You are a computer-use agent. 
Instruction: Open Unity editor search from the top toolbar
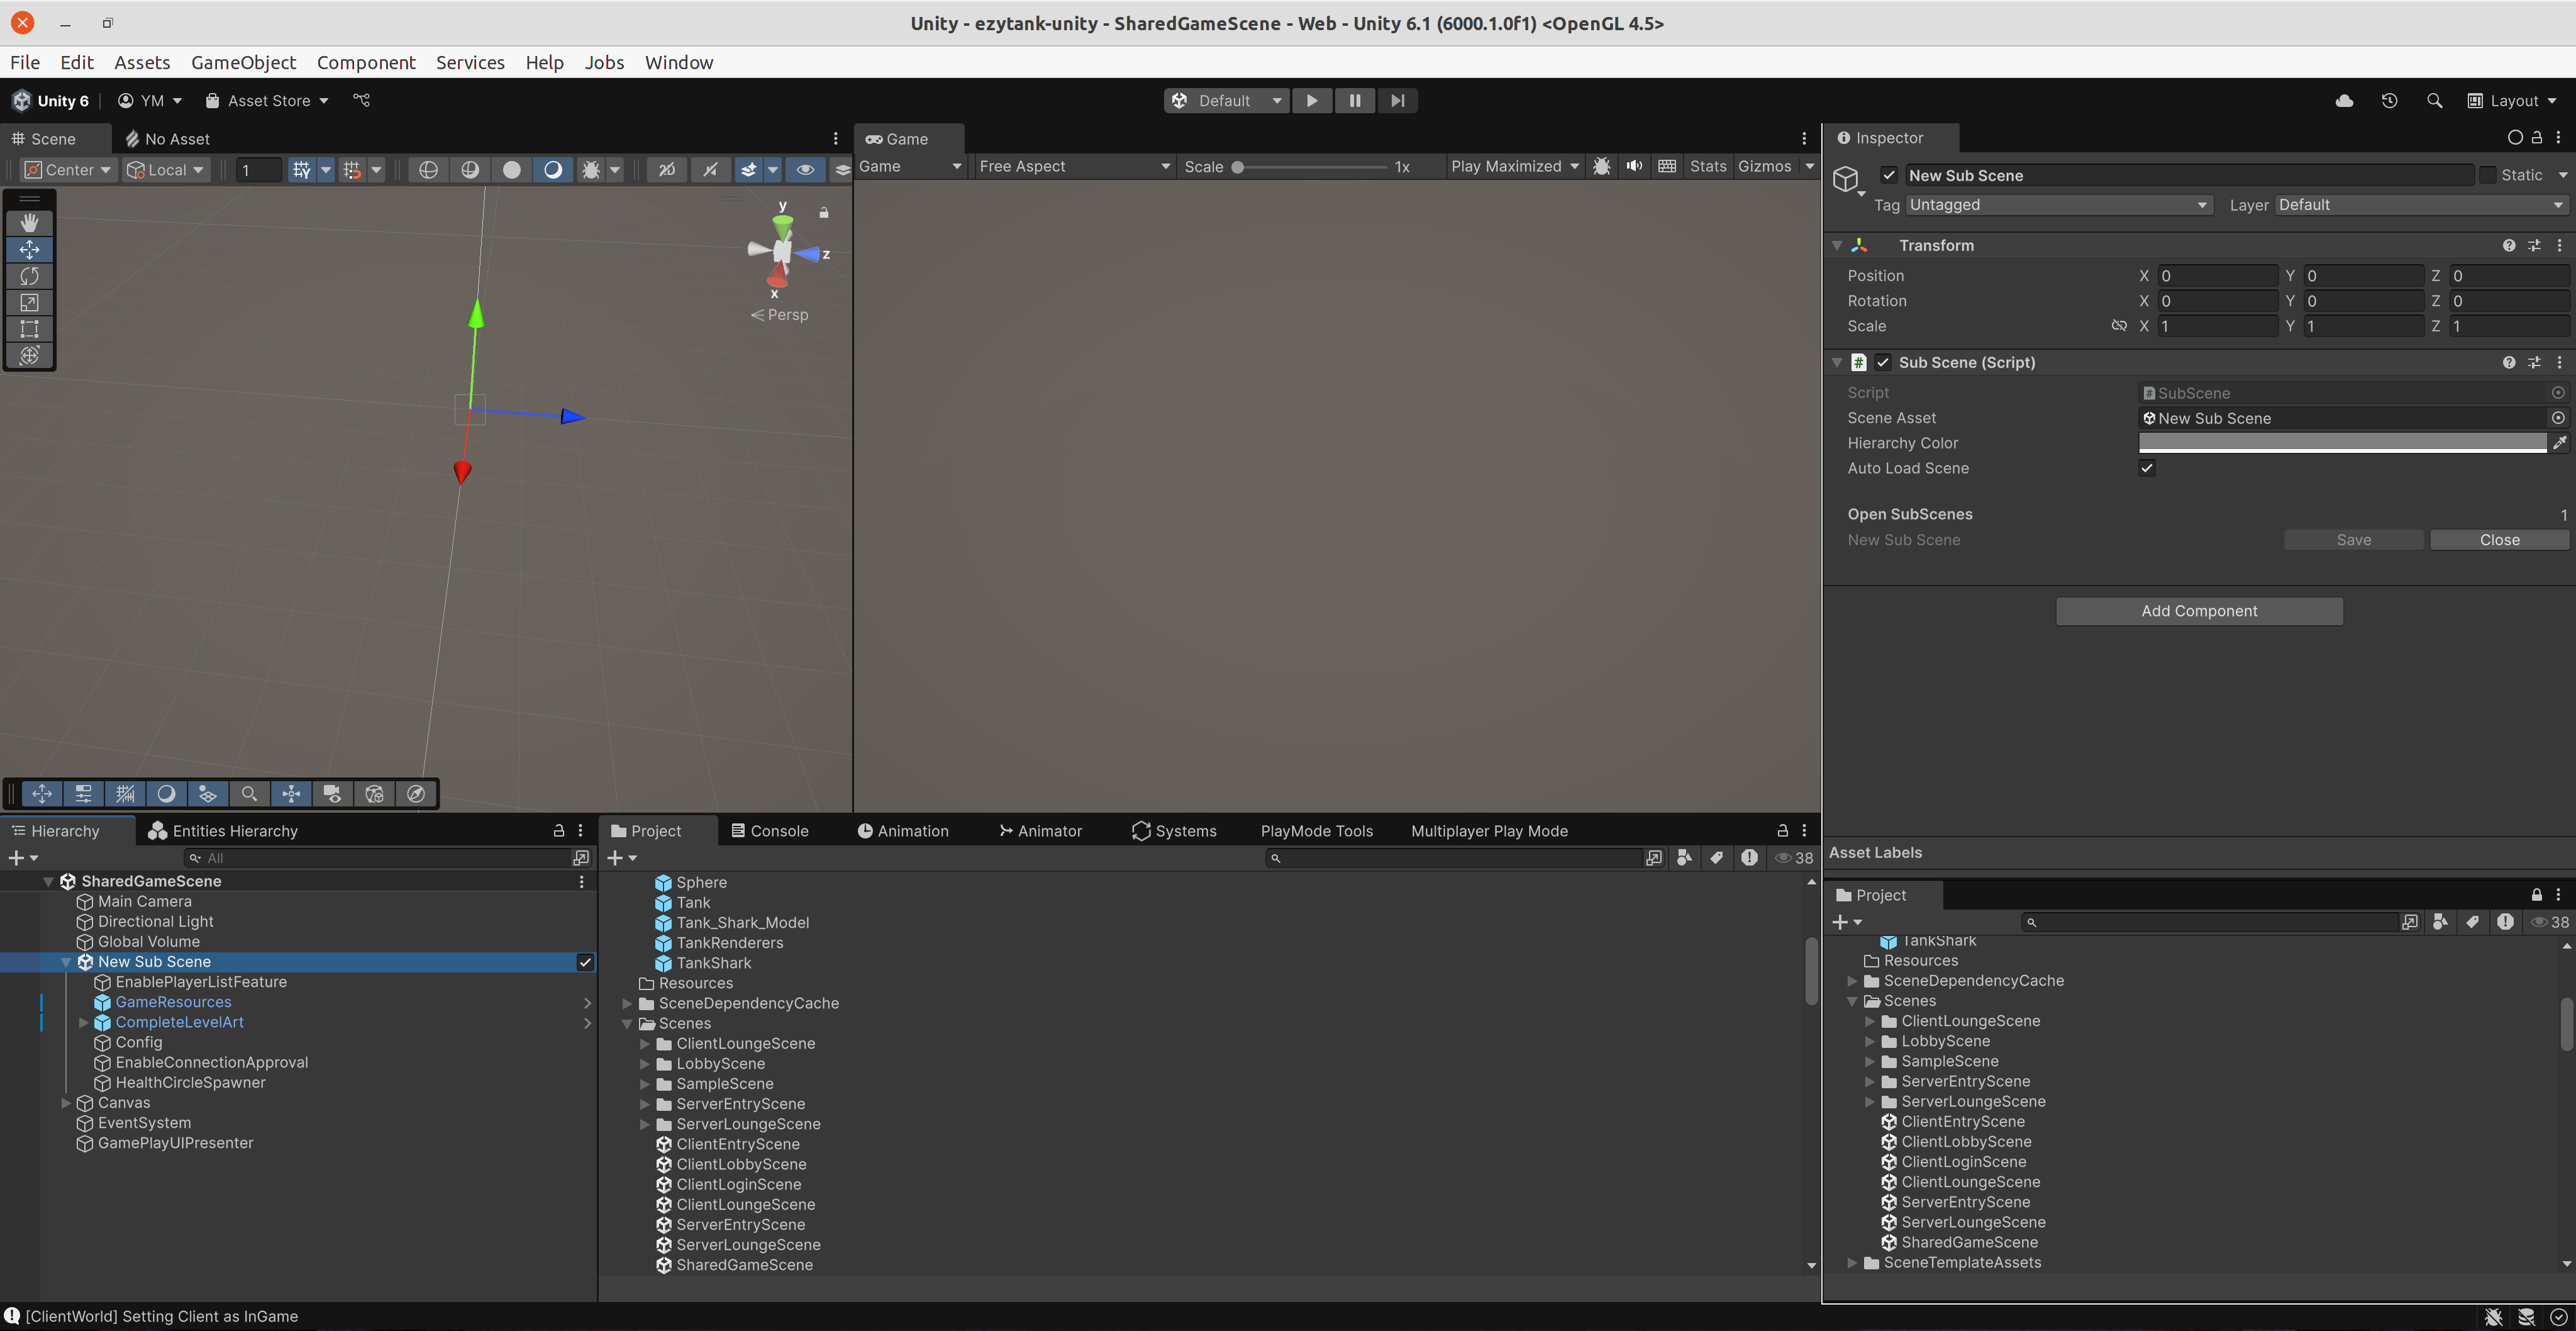(x=2435, y=100)
